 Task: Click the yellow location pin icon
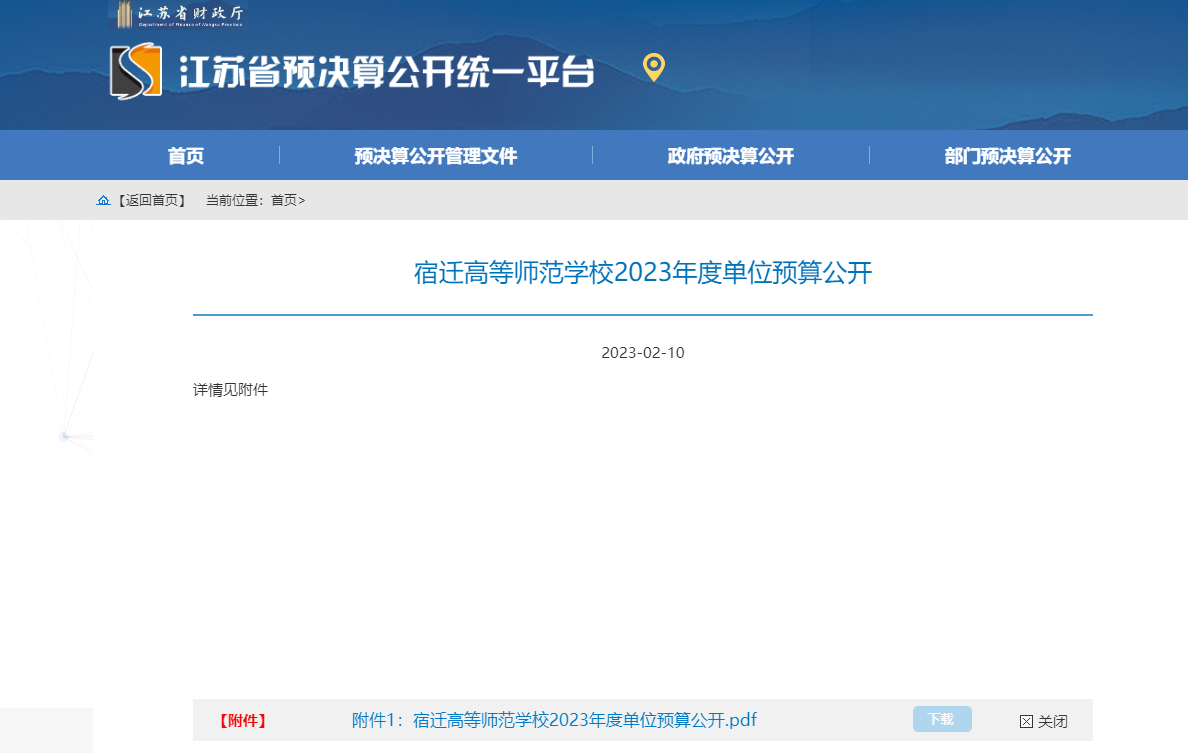click(x=653, y=67)
